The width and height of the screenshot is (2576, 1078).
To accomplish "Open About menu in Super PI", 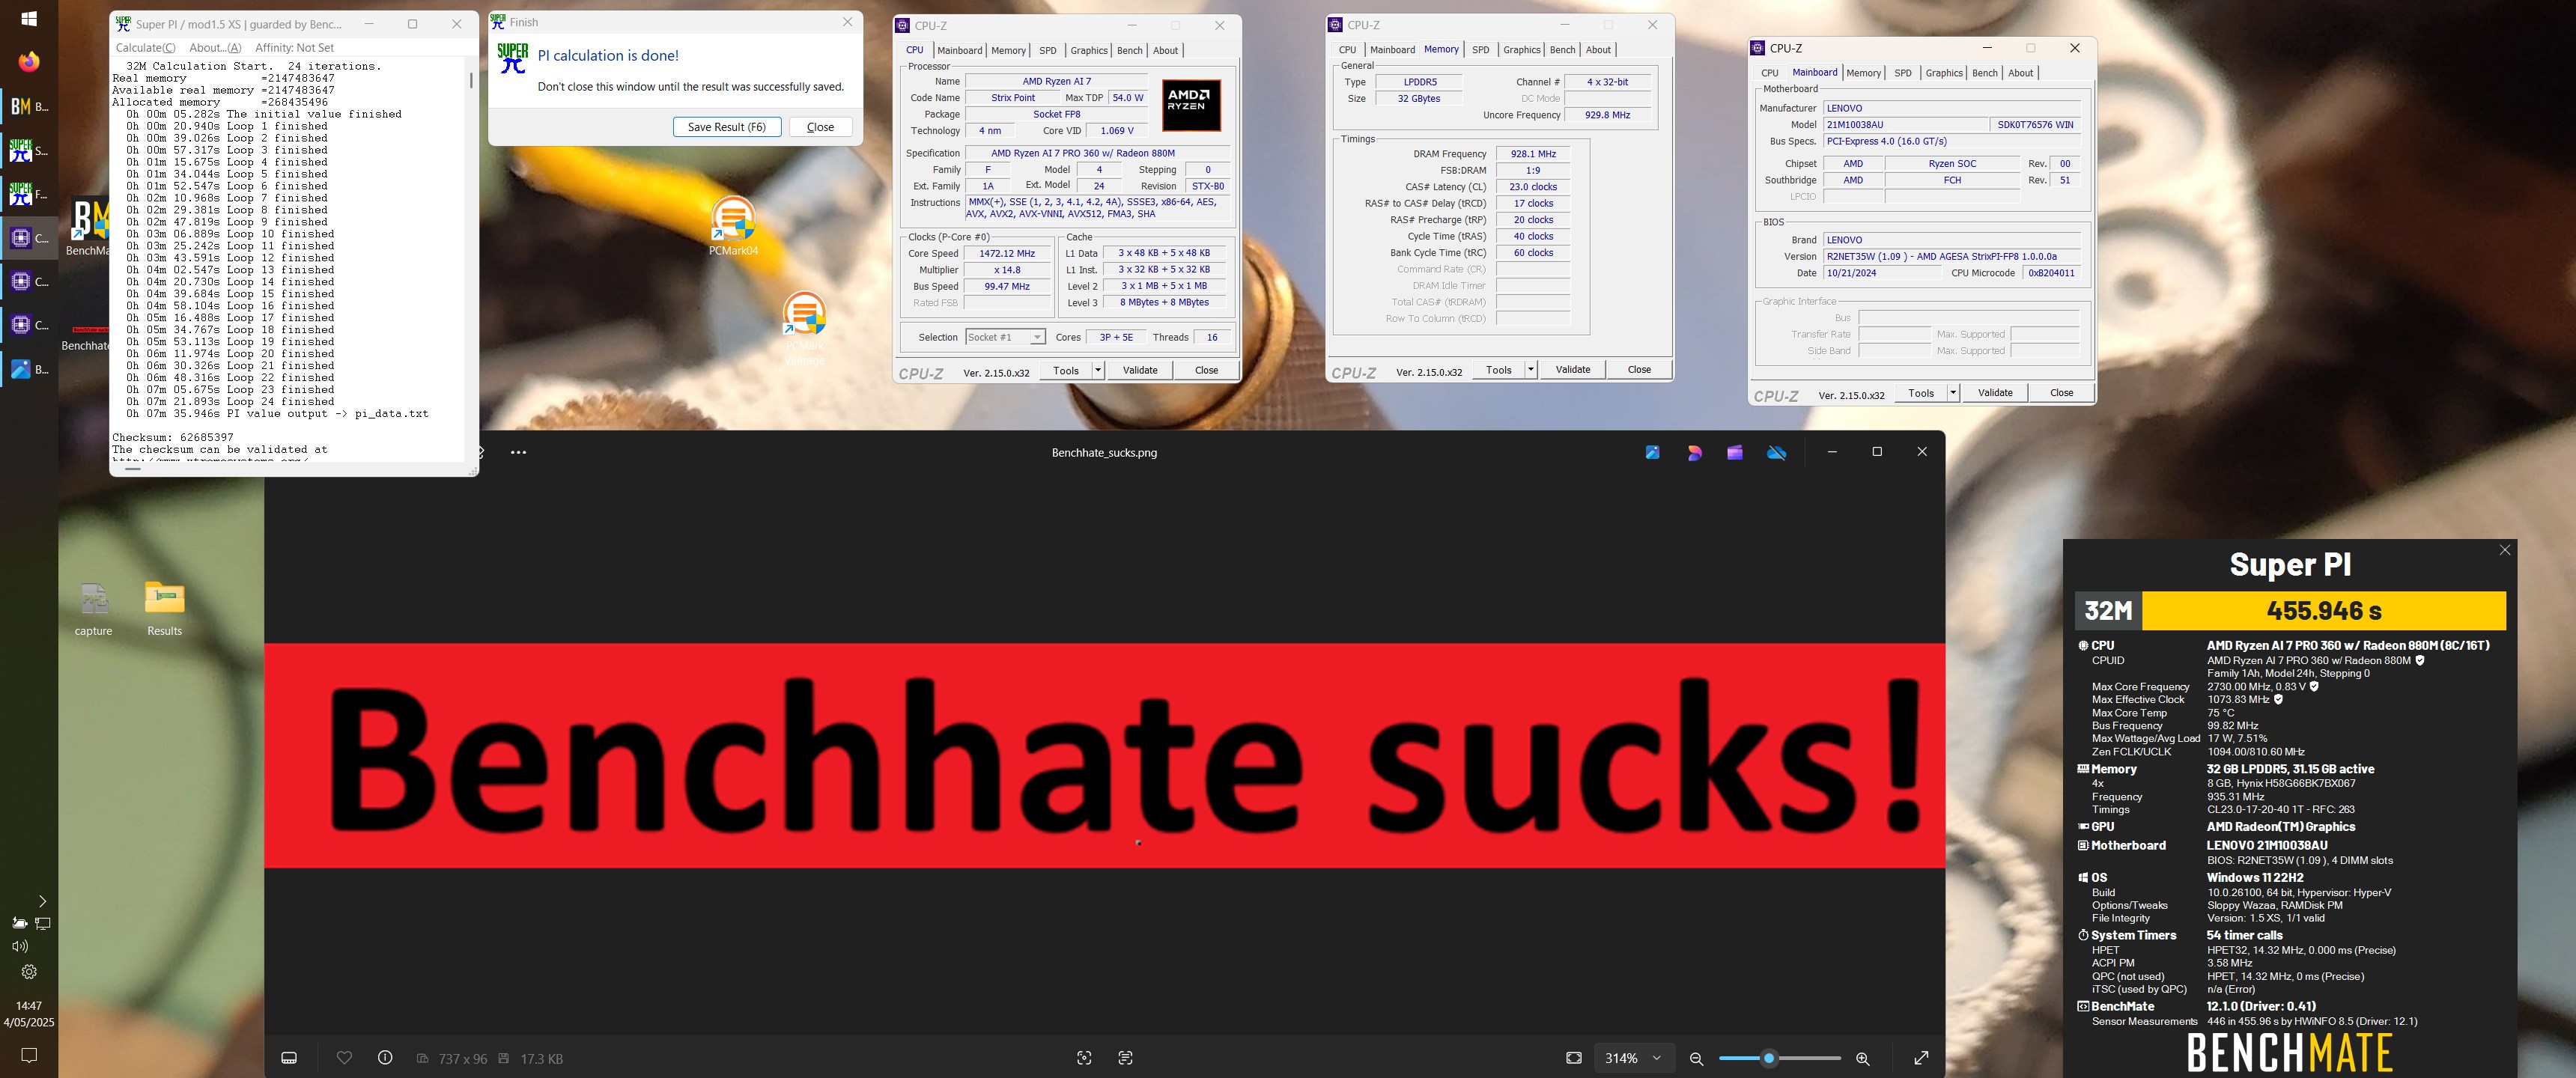I will point(215,47).
